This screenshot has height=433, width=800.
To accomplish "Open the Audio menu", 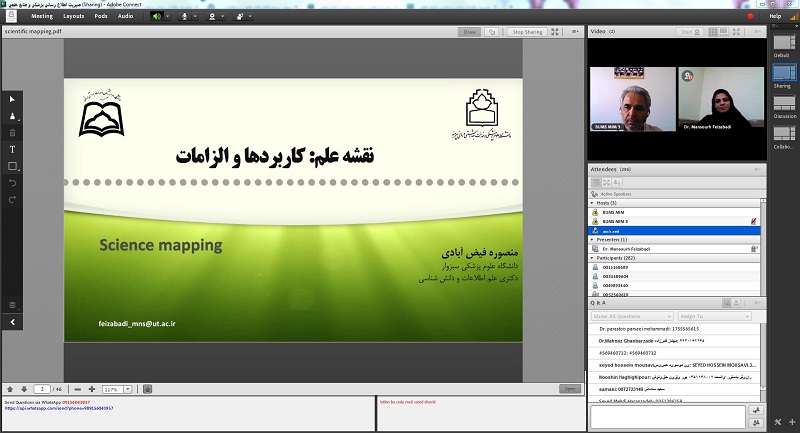I will 126,16.
